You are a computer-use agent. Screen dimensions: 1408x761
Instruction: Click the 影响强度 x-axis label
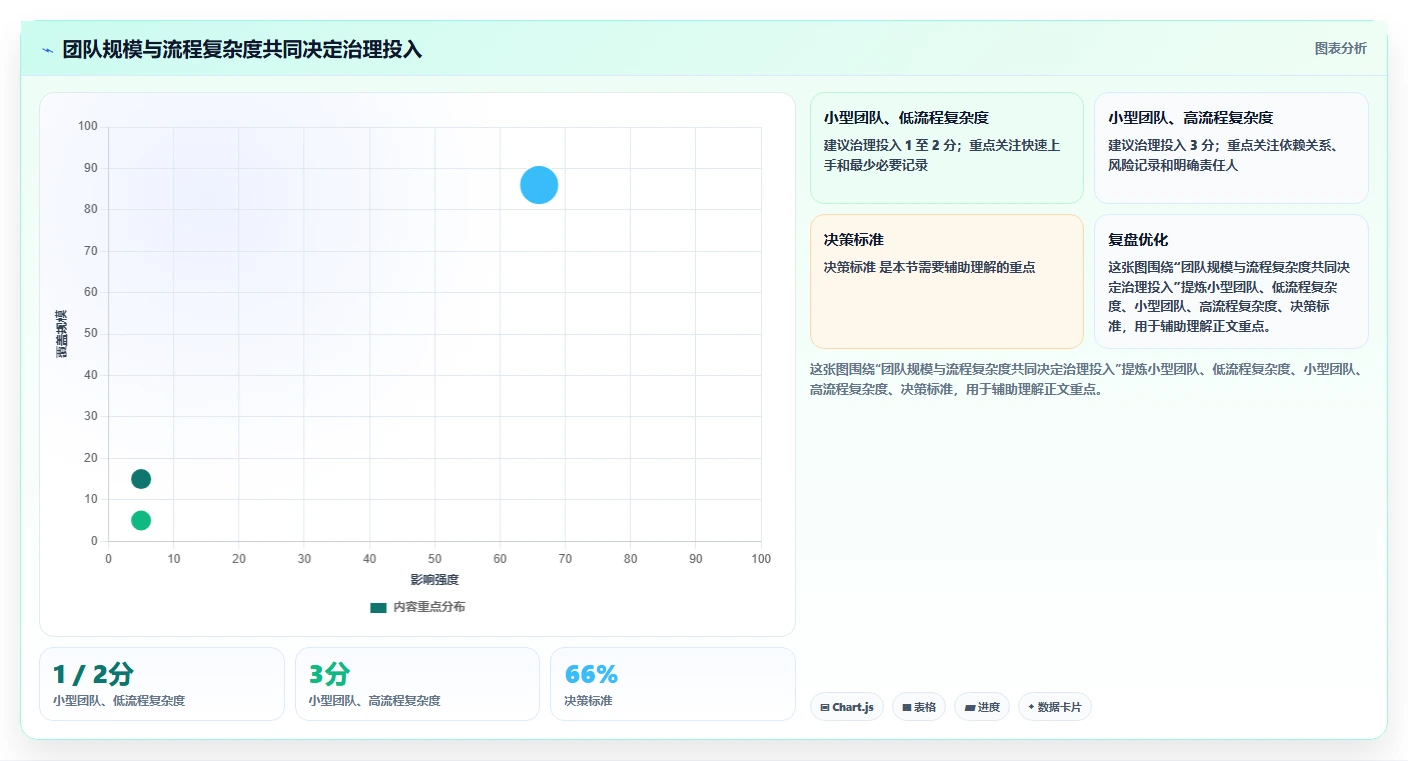pos(434,580)
